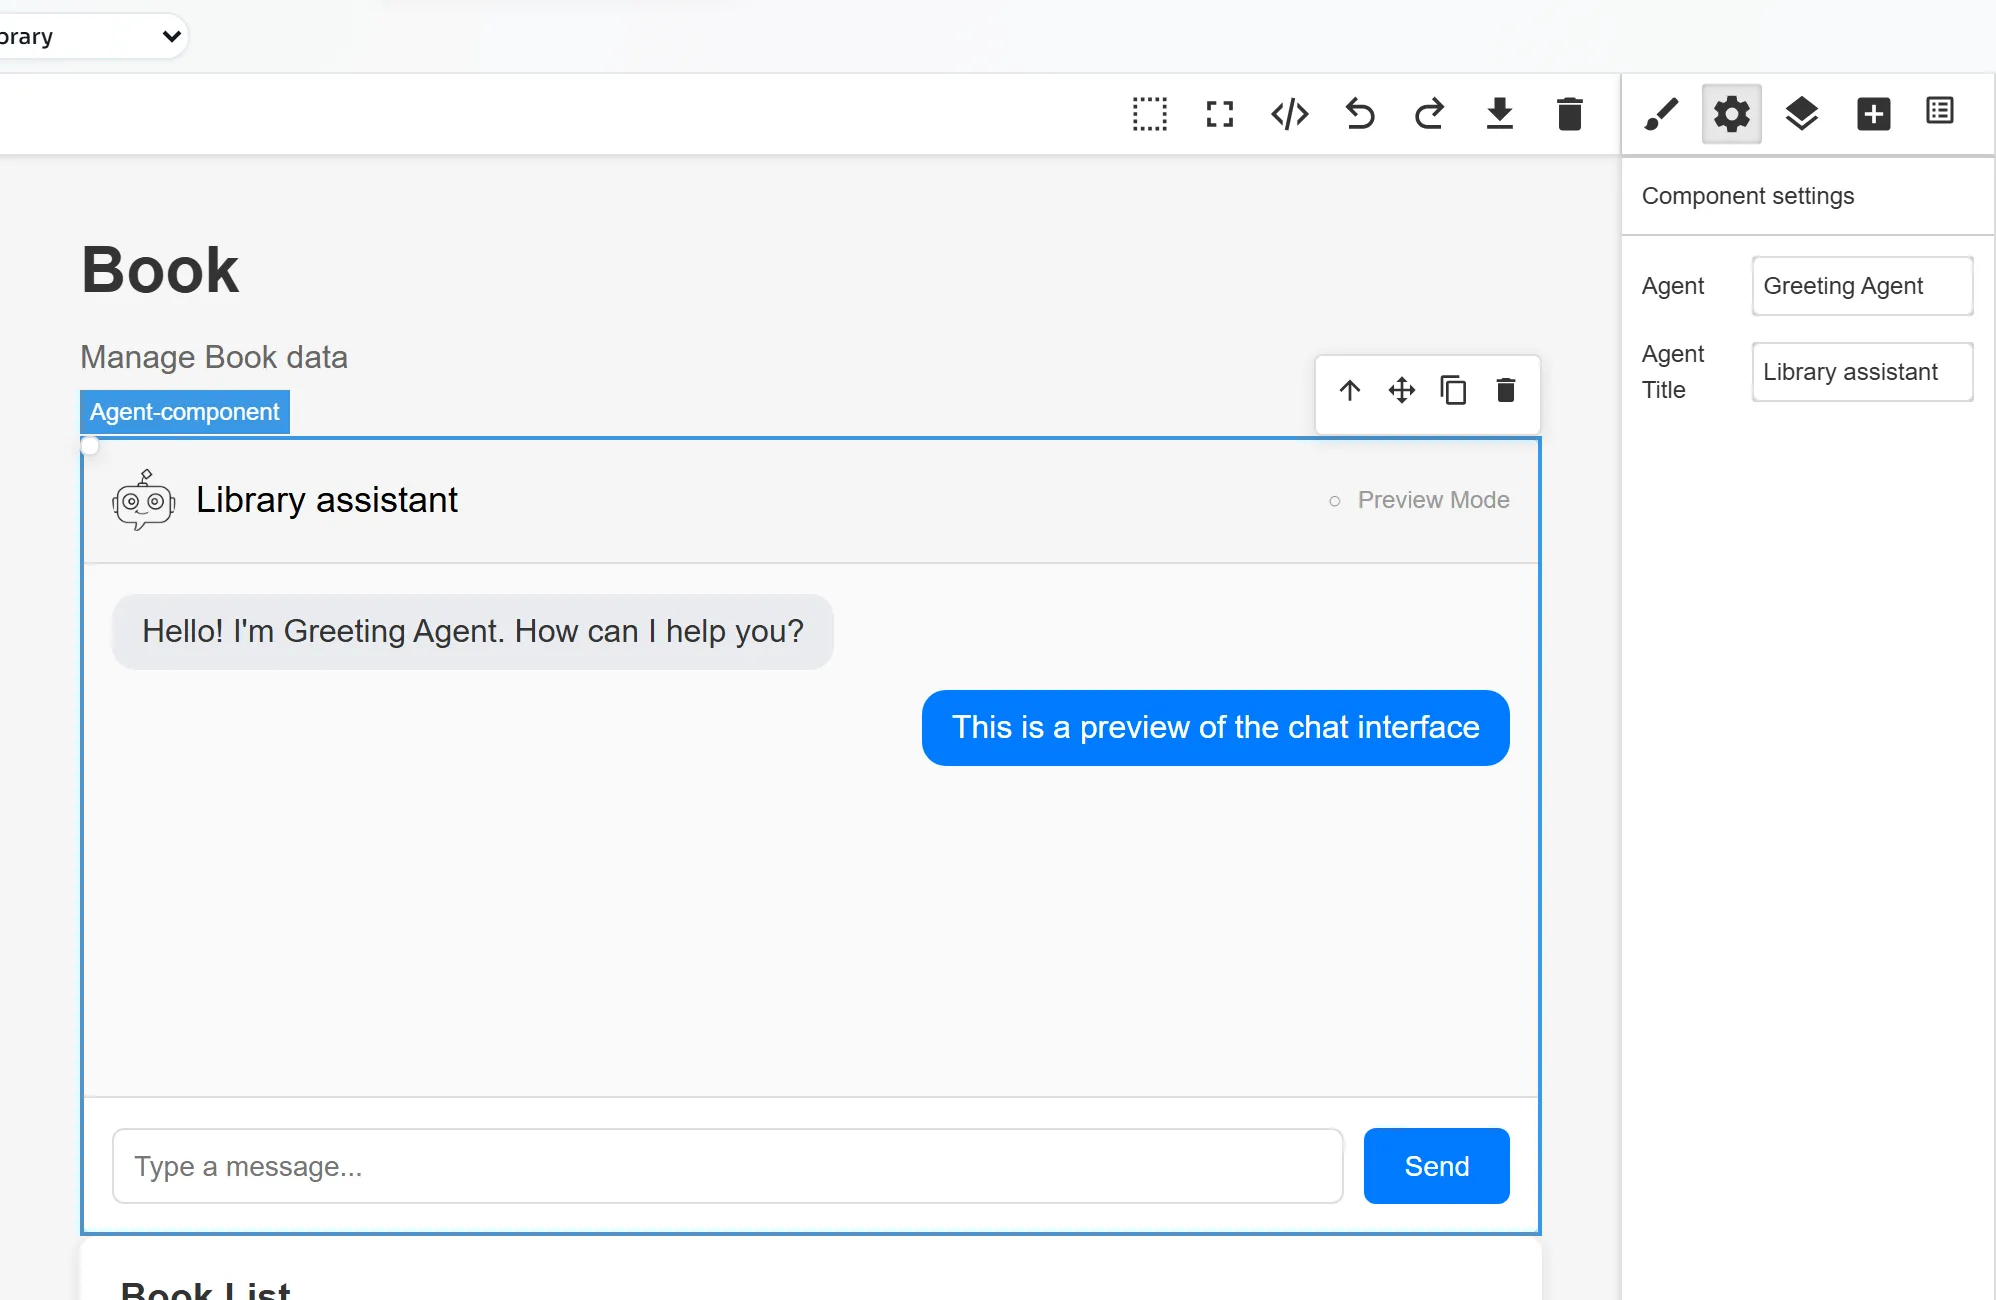Click the Preview Mode indicator

1420,500
